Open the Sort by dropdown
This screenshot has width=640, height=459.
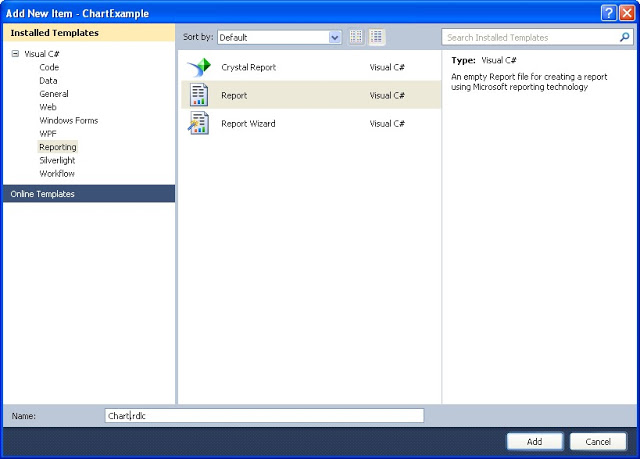pyautogui.click(x=335, y=38)
